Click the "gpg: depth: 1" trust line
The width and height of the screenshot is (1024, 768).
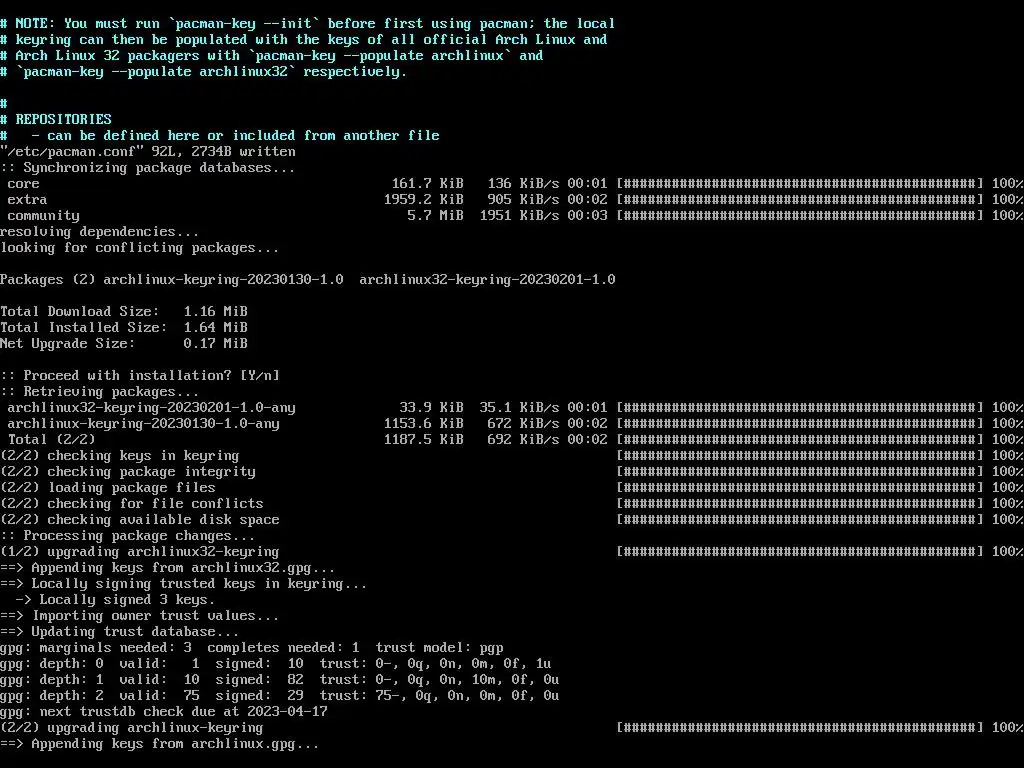[280, 680]
